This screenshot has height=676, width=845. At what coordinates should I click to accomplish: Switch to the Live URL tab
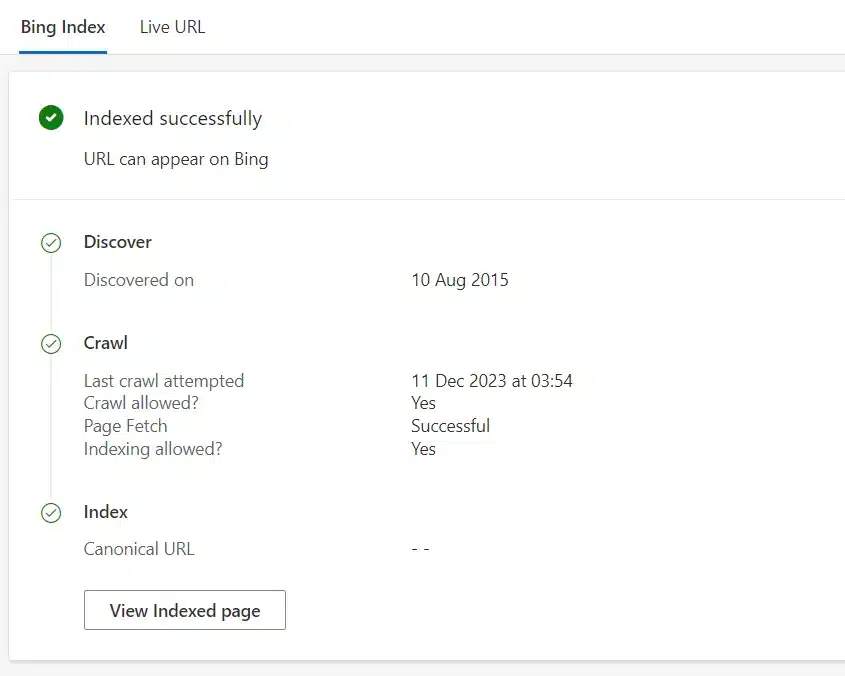point(172,27)
